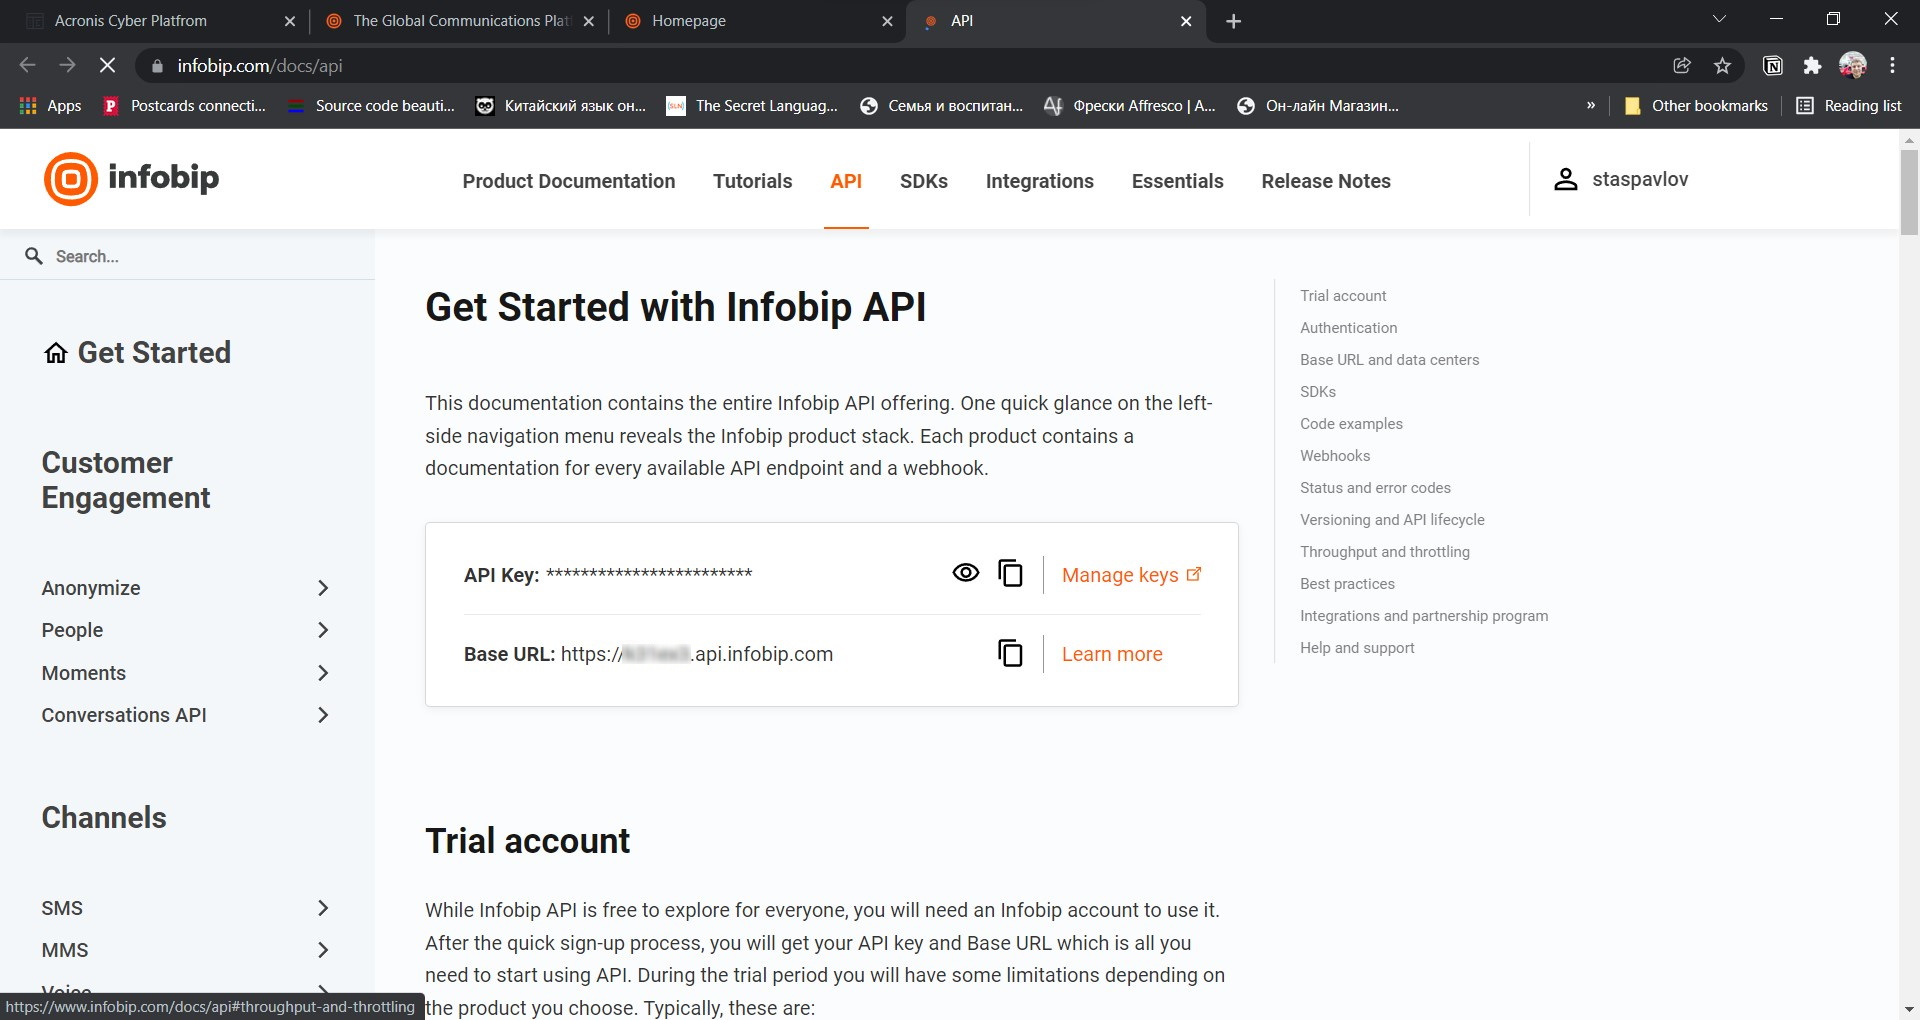
Task: Select the API nav item
Action: pos(846,181)
